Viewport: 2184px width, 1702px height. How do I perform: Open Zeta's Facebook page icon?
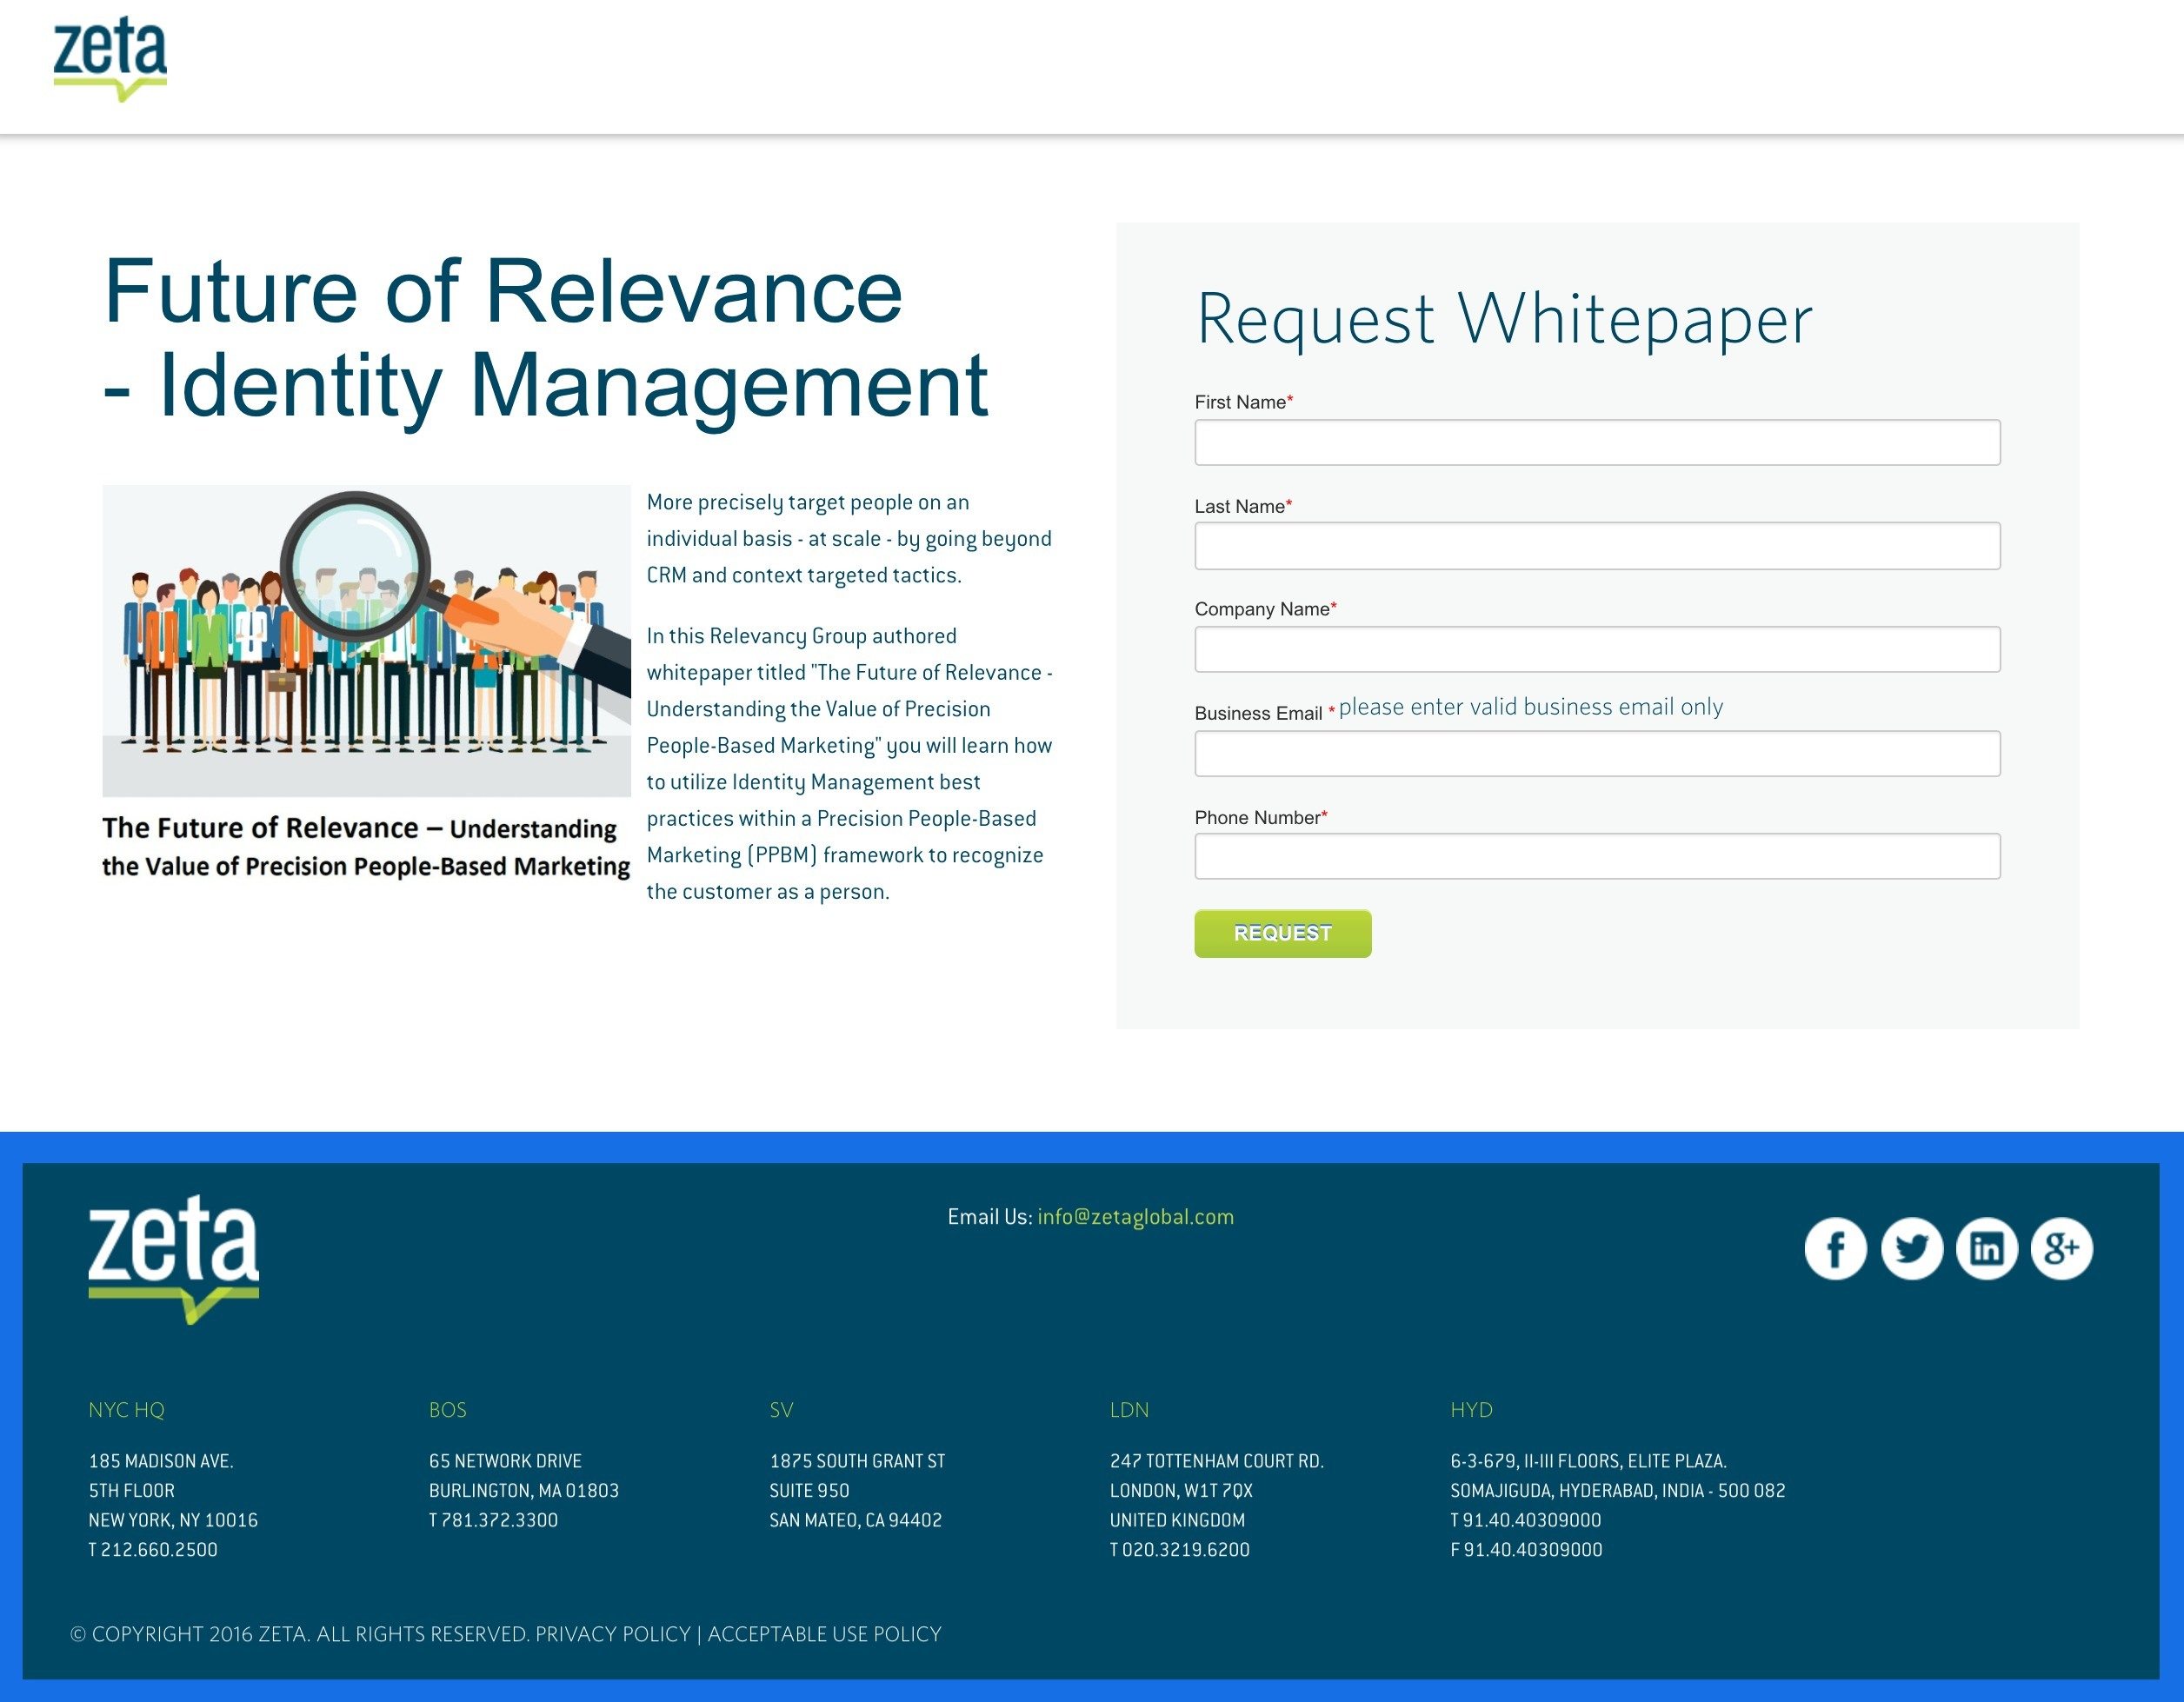(1836, 1249)
